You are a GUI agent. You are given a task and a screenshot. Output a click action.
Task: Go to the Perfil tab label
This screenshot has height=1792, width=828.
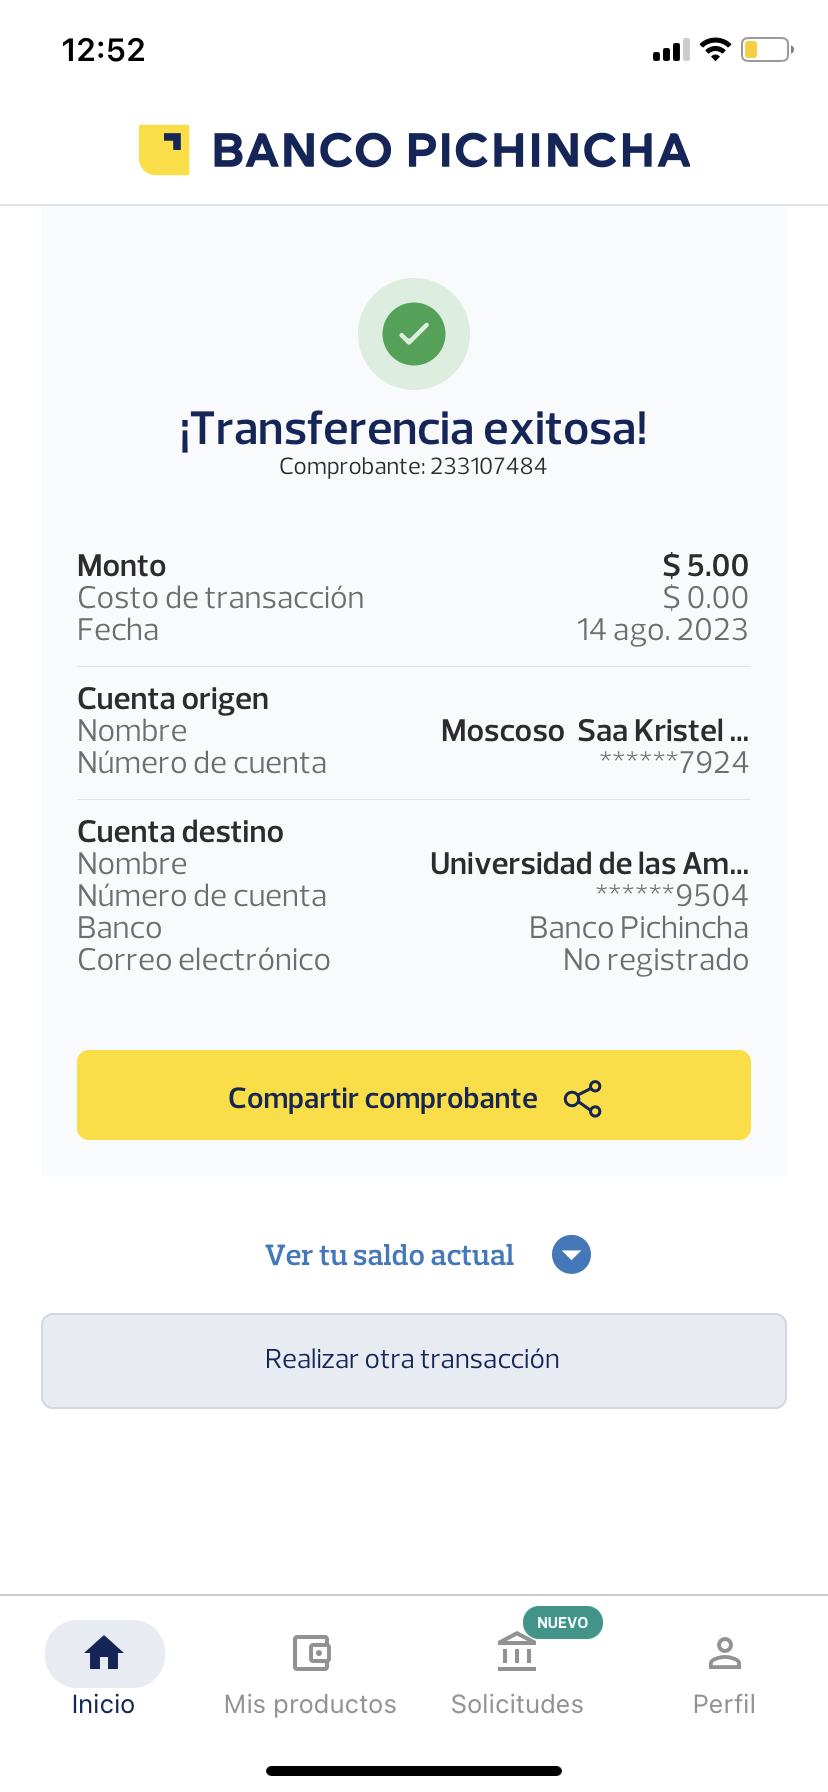pyautogui.click(x=724, y=1704)
